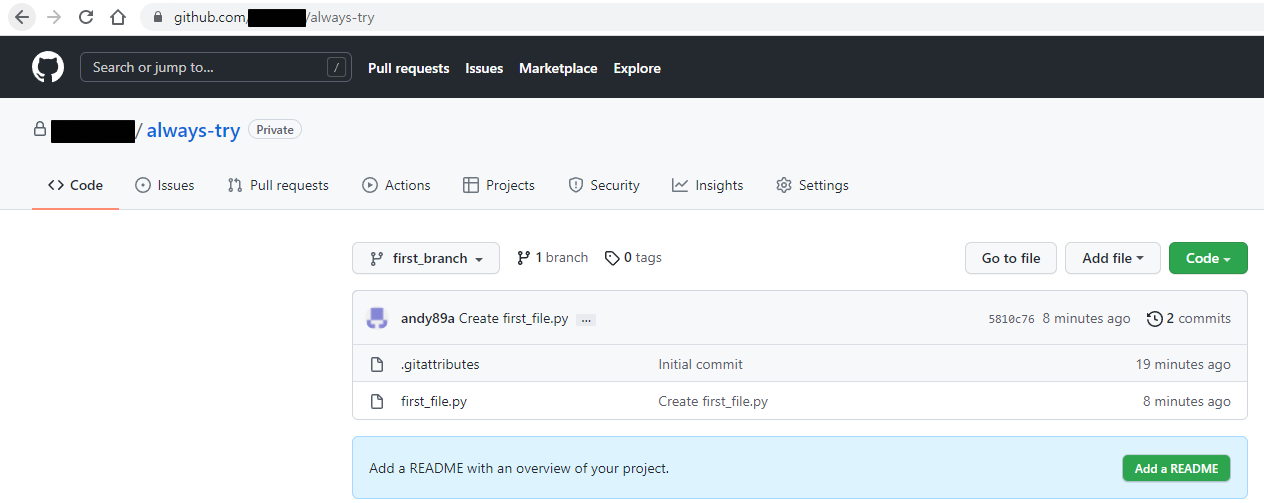Image resolution: width=1264 pixels, height=503 pixels.
Task: Open the Projects tab
Action: 499,185
